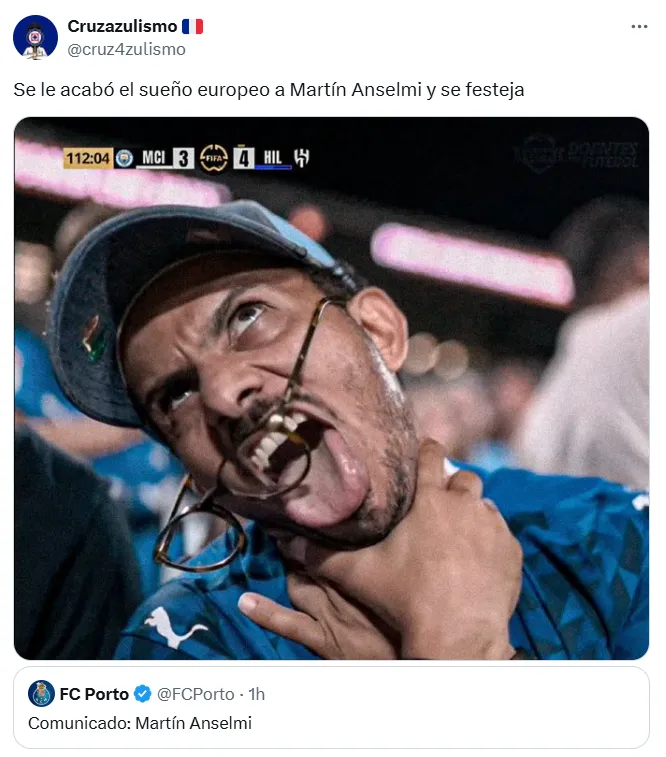Viewport: 666px width, 757px height.
Task: Click the French flag emoji beside Cruzazulismo
Action: [x=193, y=26]
